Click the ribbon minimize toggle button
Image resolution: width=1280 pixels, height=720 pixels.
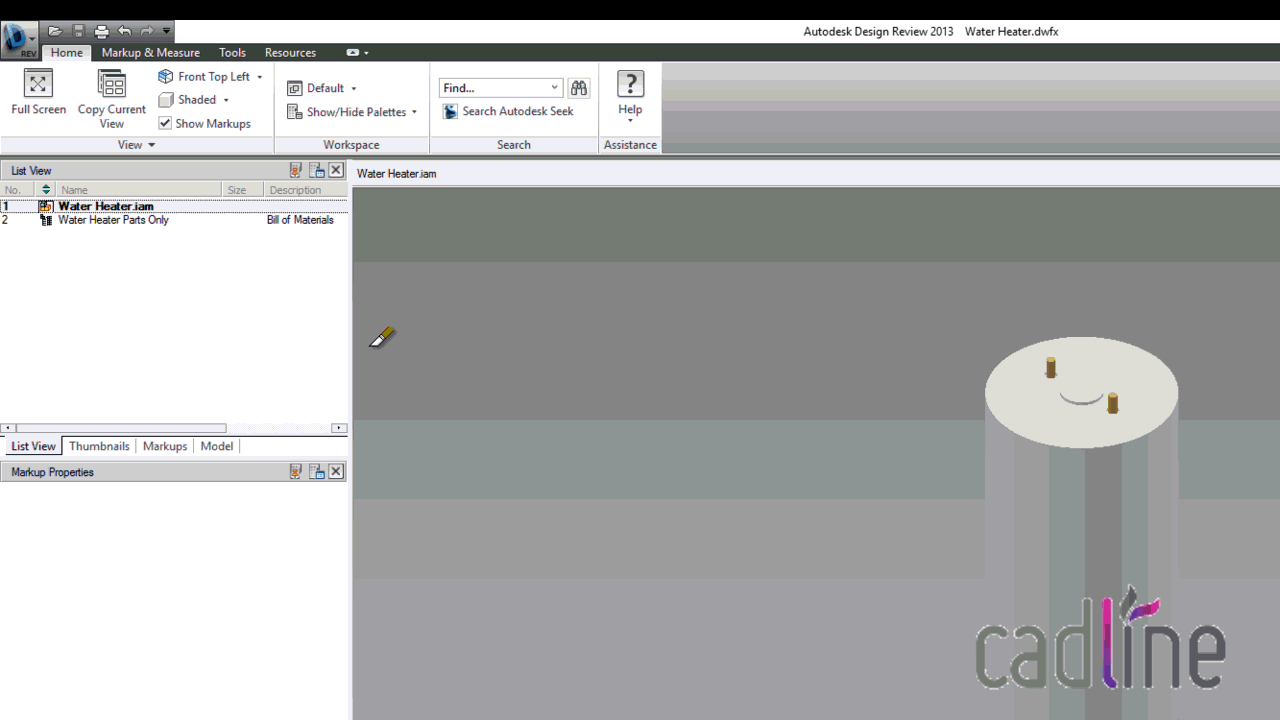tap(352, 52)
